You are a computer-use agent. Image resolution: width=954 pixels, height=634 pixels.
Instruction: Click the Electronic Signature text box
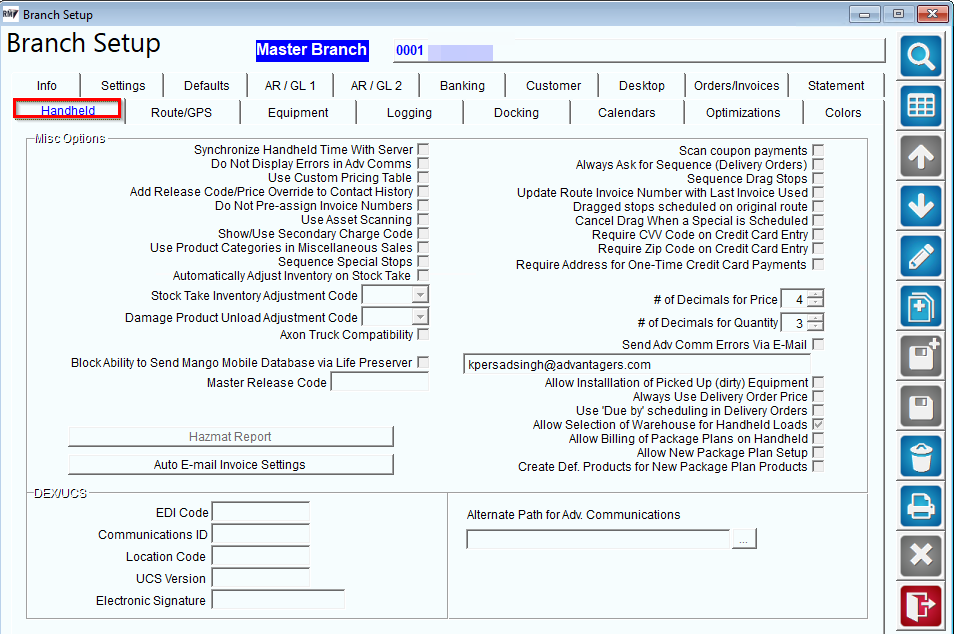[x=278, y=600]
